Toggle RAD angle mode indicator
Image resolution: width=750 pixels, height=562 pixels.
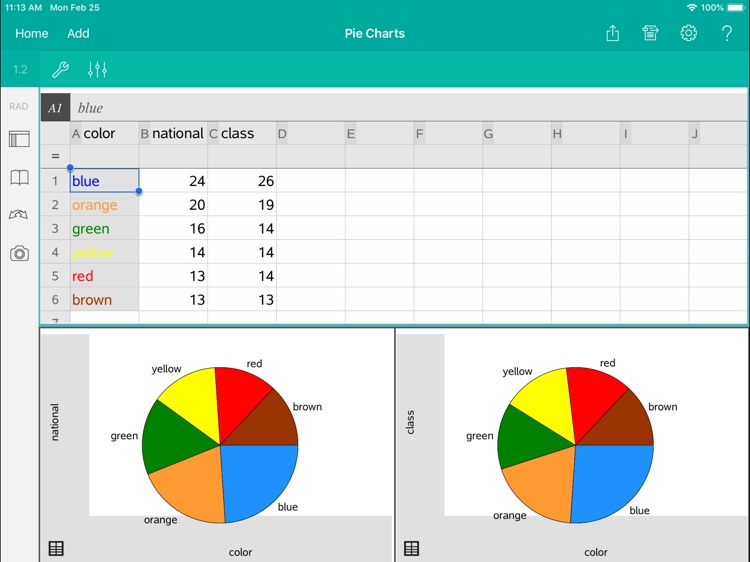pos(19,106)
